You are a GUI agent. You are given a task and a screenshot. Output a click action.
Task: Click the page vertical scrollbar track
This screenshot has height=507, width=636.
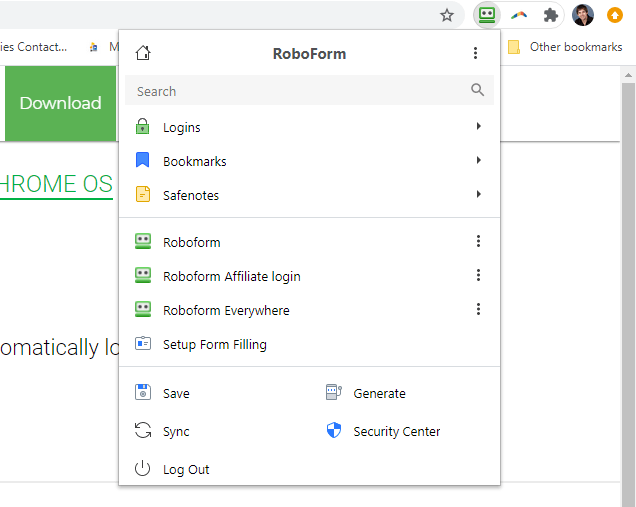(x=628, y=294)
